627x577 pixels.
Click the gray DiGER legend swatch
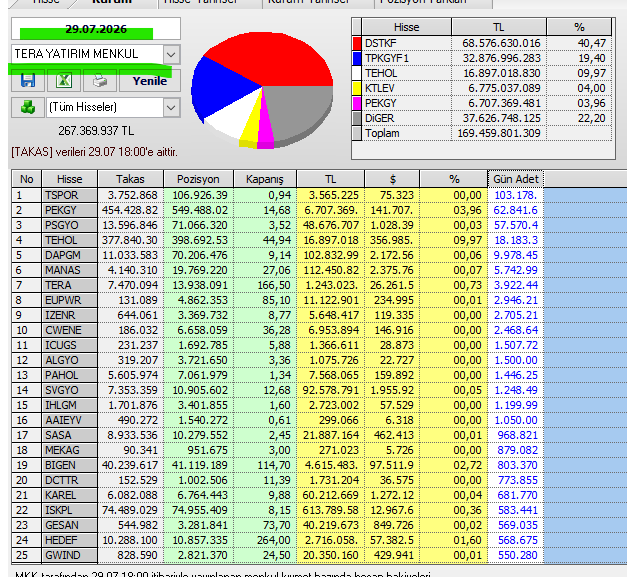click(x=357, y=118)
